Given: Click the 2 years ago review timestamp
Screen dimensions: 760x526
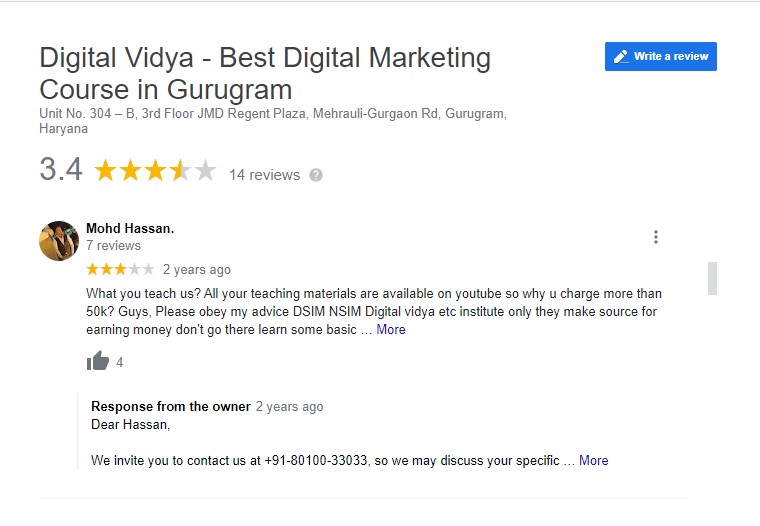Looking at the screenshot, I should click(197, 270).
